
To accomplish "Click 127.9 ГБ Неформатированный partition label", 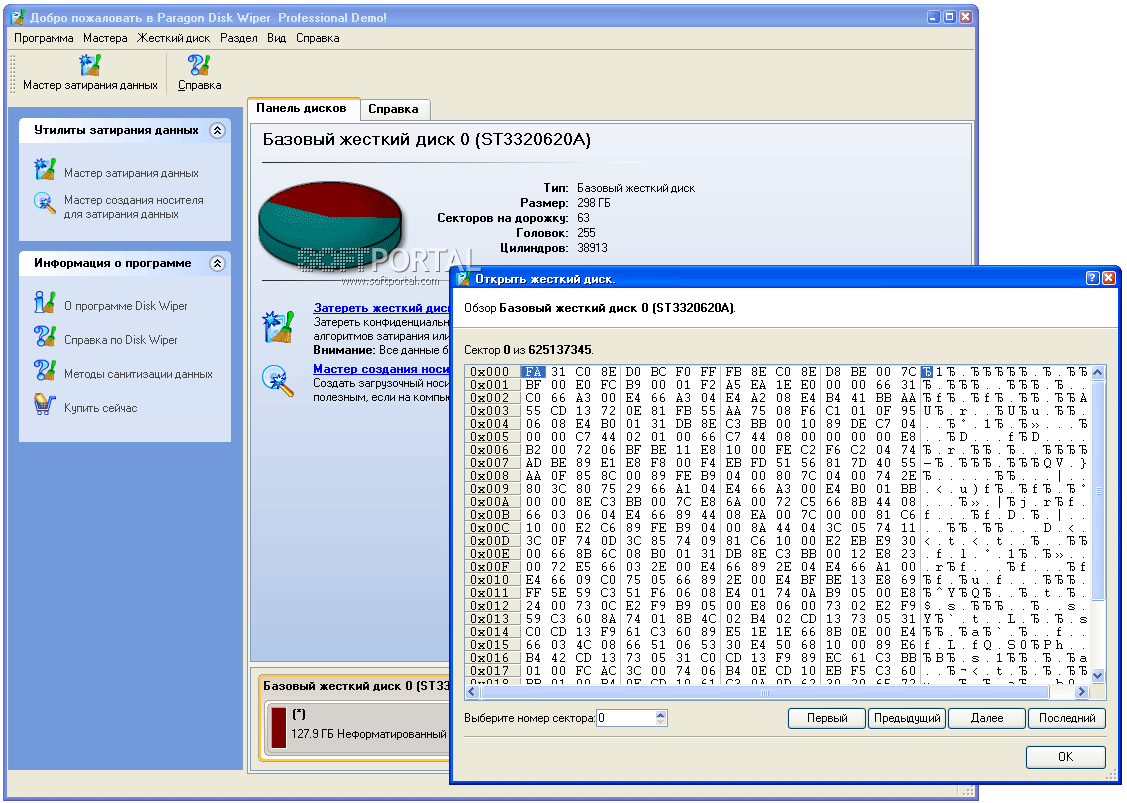I will coord(369,734).
